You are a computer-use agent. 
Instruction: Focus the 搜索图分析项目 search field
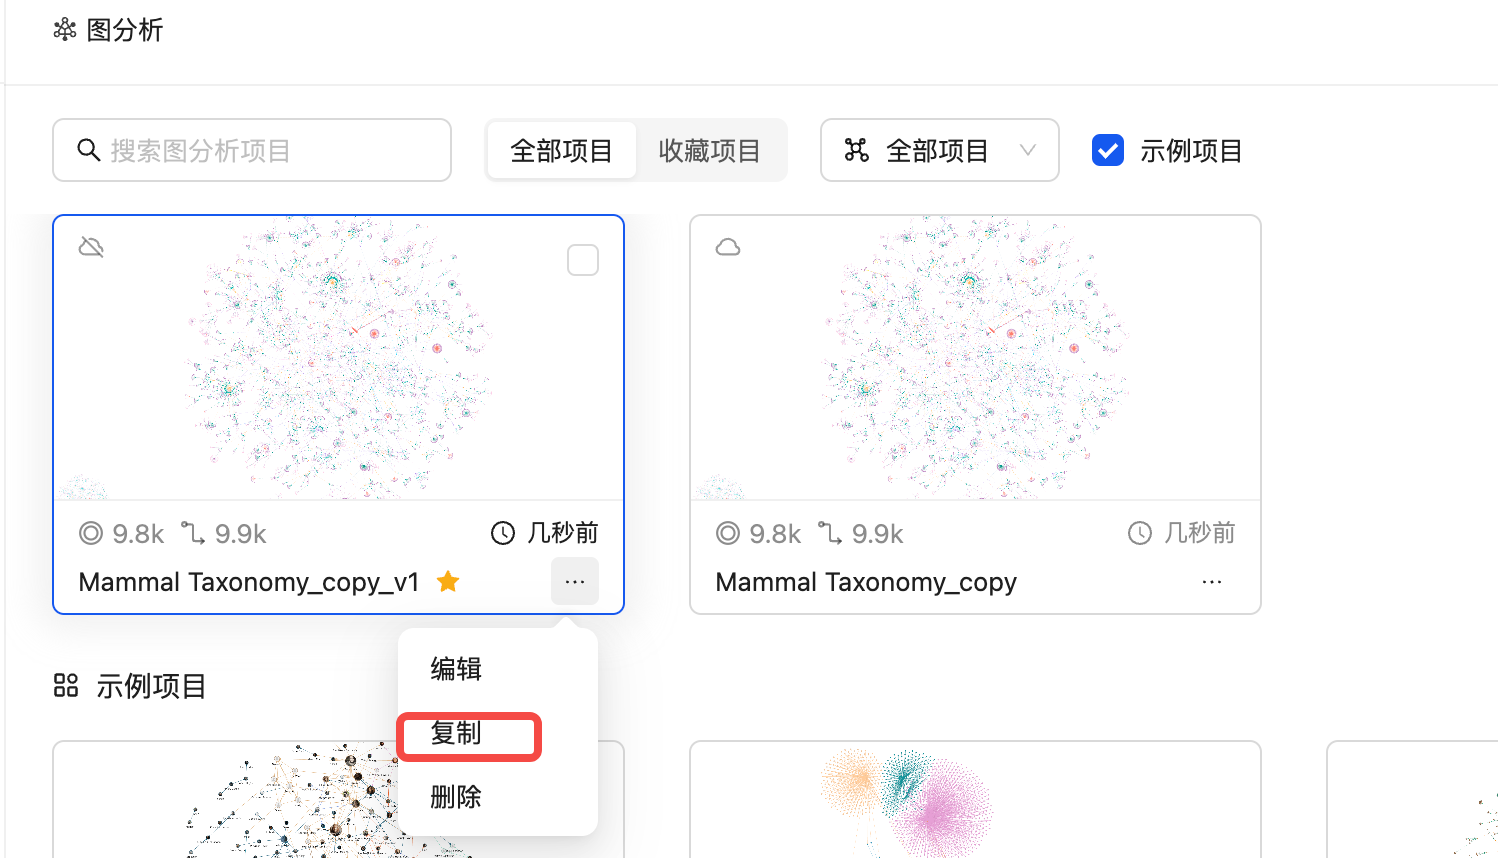(x=252, y=150)
